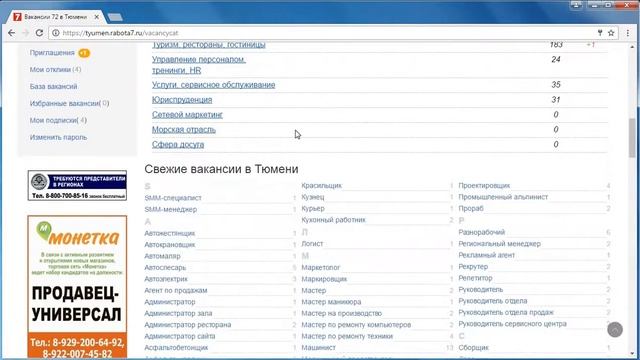Open Проектировщик vacancies
The width and height of the screenshot is (640, 360).
point(484,186)
